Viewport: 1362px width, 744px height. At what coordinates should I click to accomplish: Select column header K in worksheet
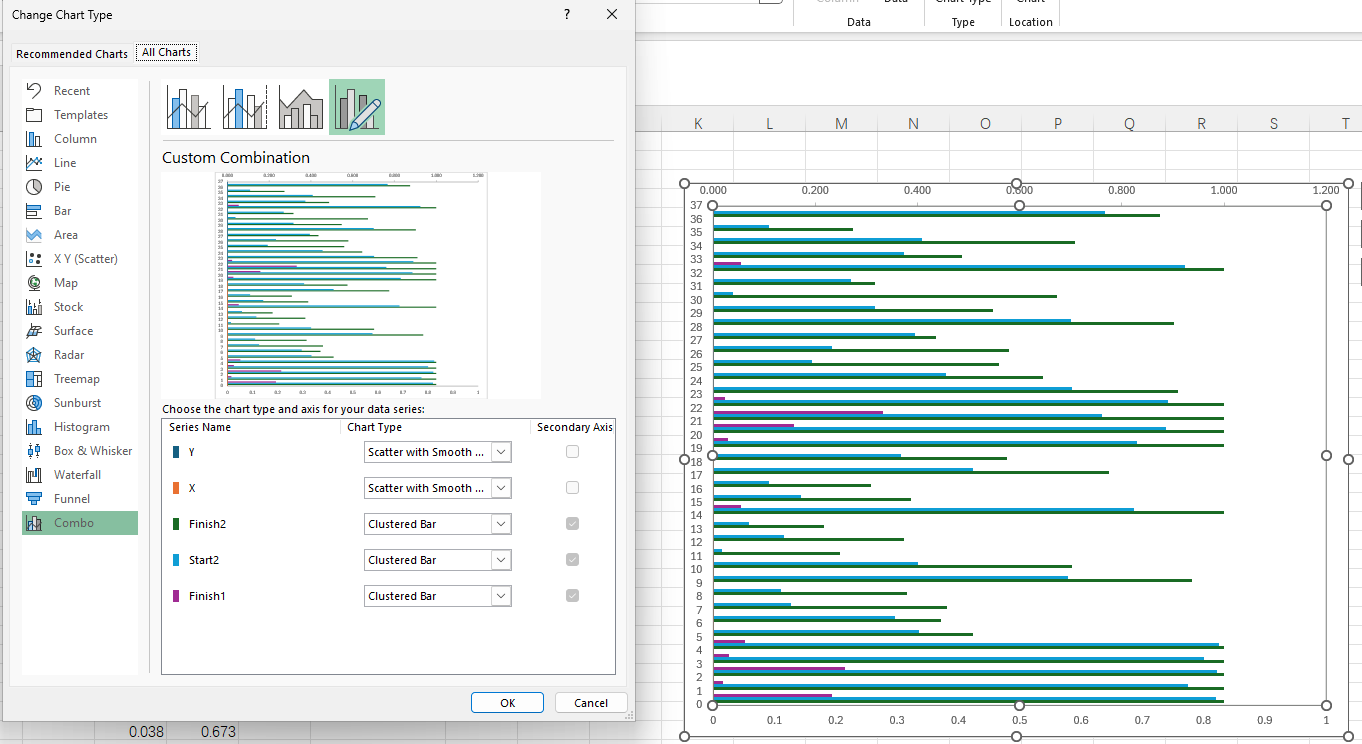(697, 124)
